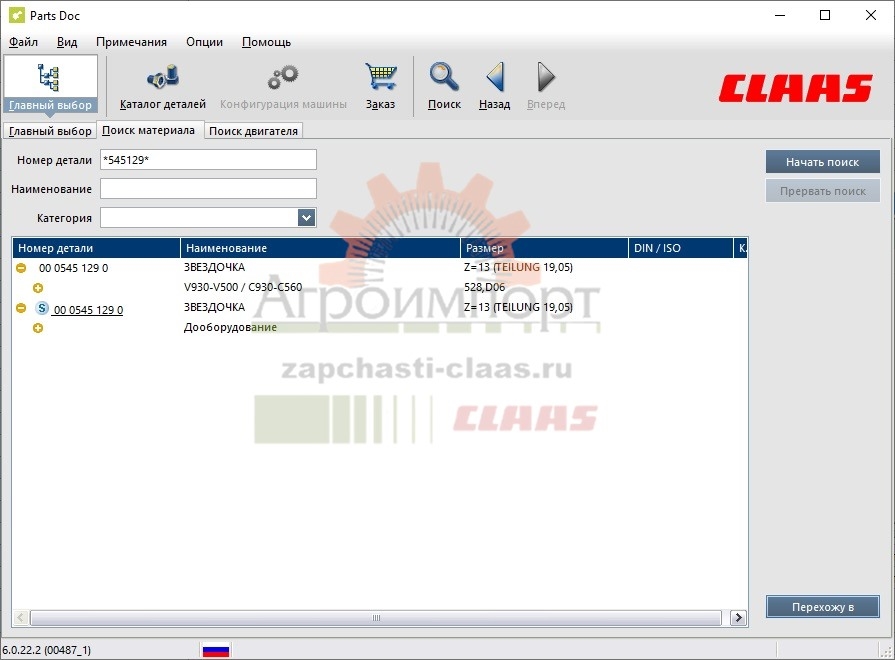
Task: Select the 528,D06 size cell
Action: pyautogui.click(x=485, y=287)
